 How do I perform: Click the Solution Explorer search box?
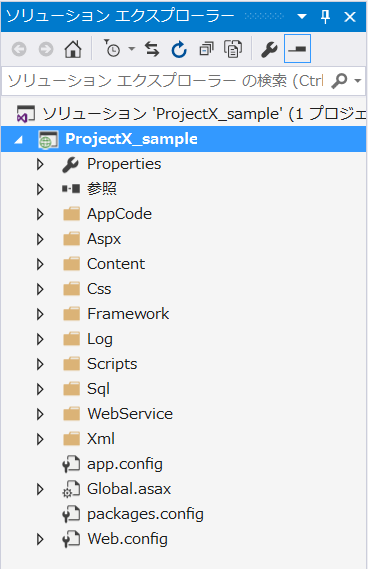165,81
